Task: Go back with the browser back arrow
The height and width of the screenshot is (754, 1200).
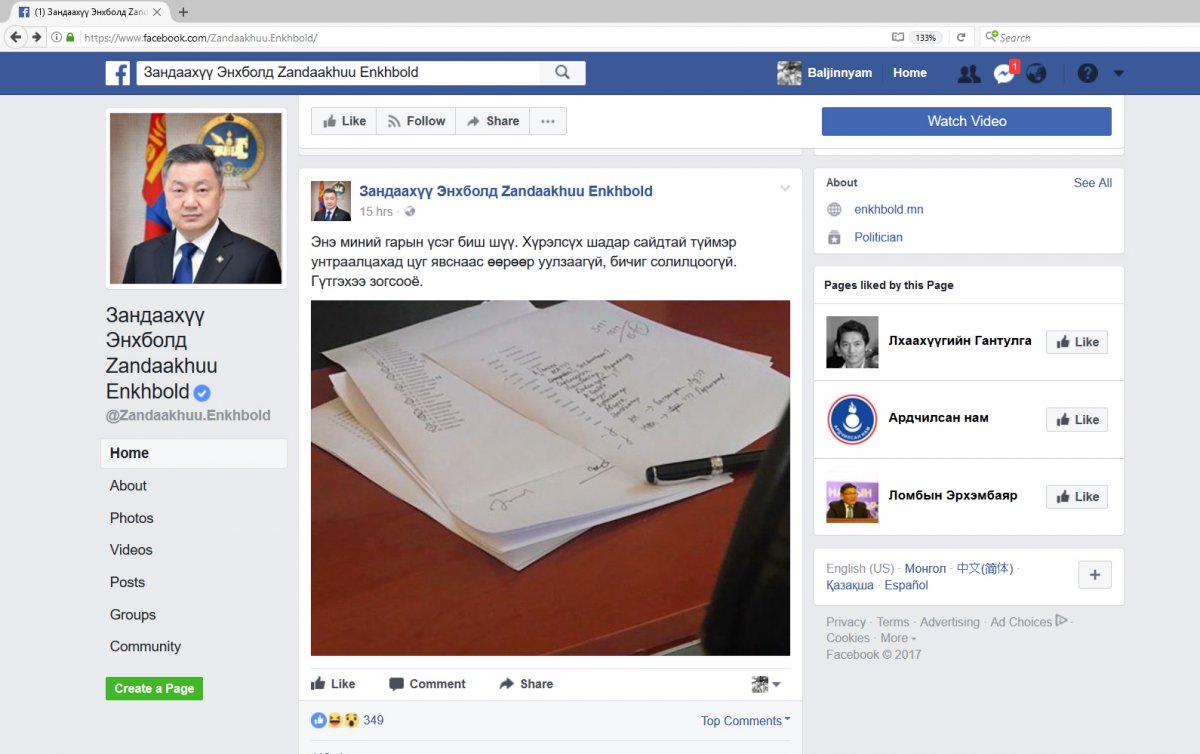Action: (15, 37)
